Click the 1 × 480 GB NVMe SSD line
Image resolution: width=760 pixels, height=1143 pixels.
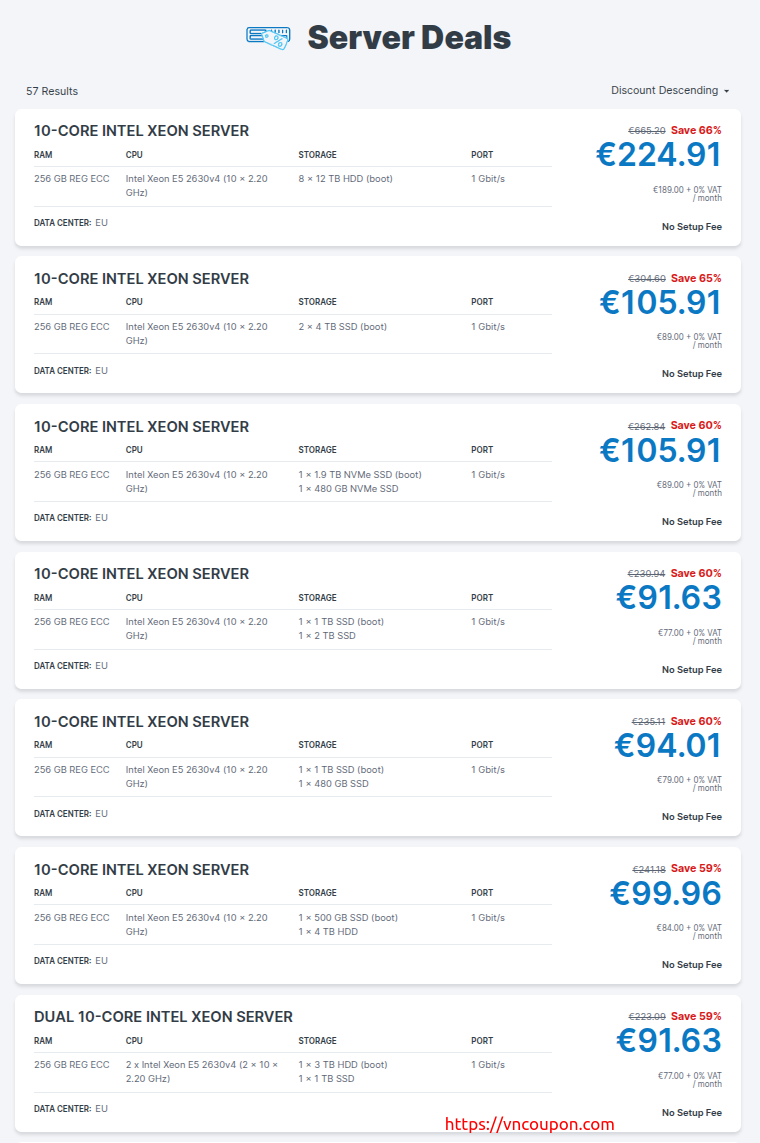(x=348, y=489)
